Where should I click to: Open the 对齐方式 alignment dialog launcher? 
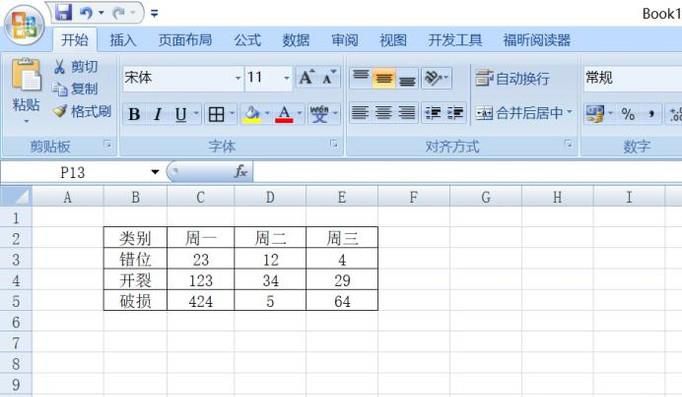click(x=568, y=143)
